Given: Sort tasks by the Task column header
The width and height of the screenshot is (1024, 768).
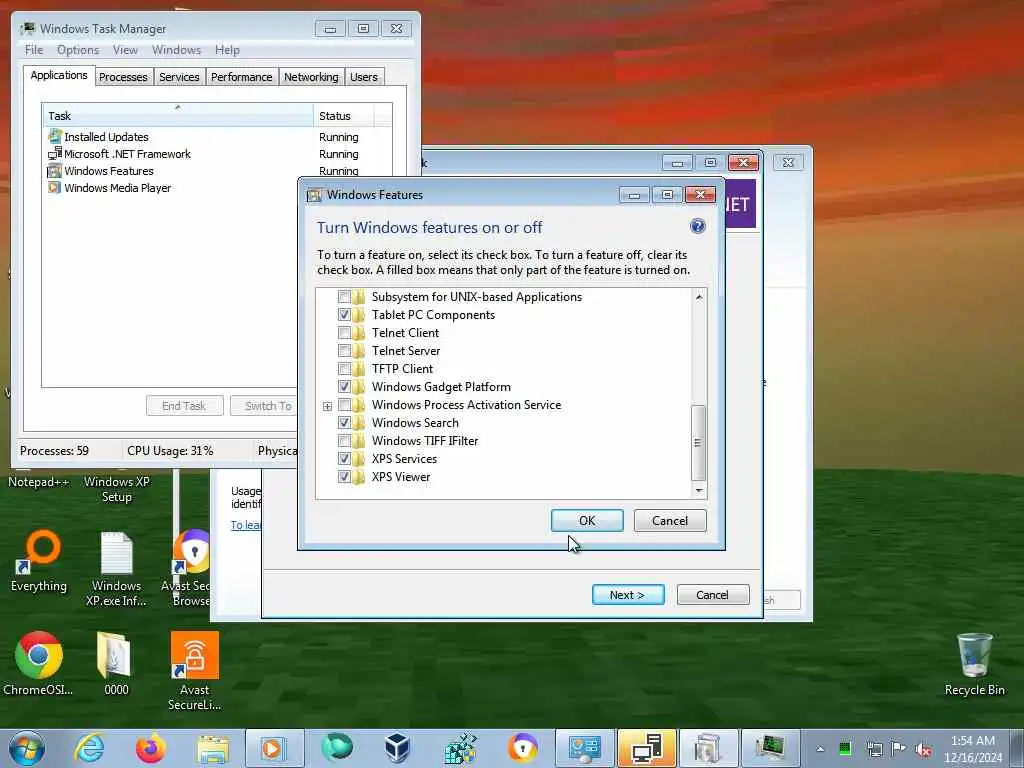Looking at the screenshot, I should pyautogui.click(x=177, y=116).
